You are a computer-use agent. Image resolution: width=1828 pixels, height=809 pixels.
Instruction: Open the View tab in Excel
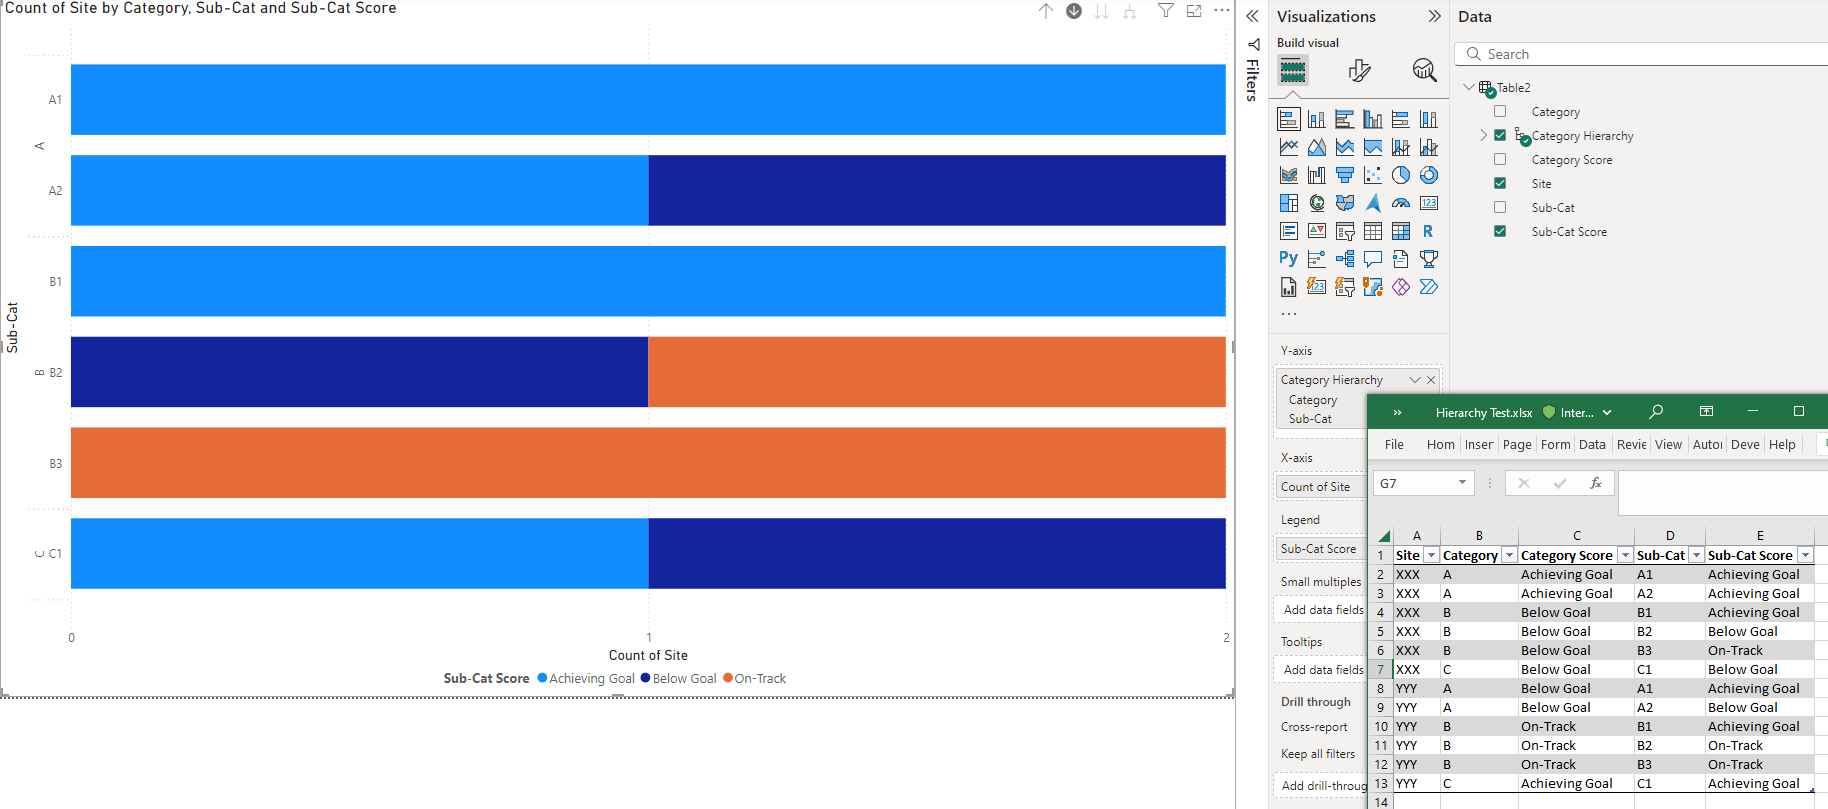[1668, 445]
